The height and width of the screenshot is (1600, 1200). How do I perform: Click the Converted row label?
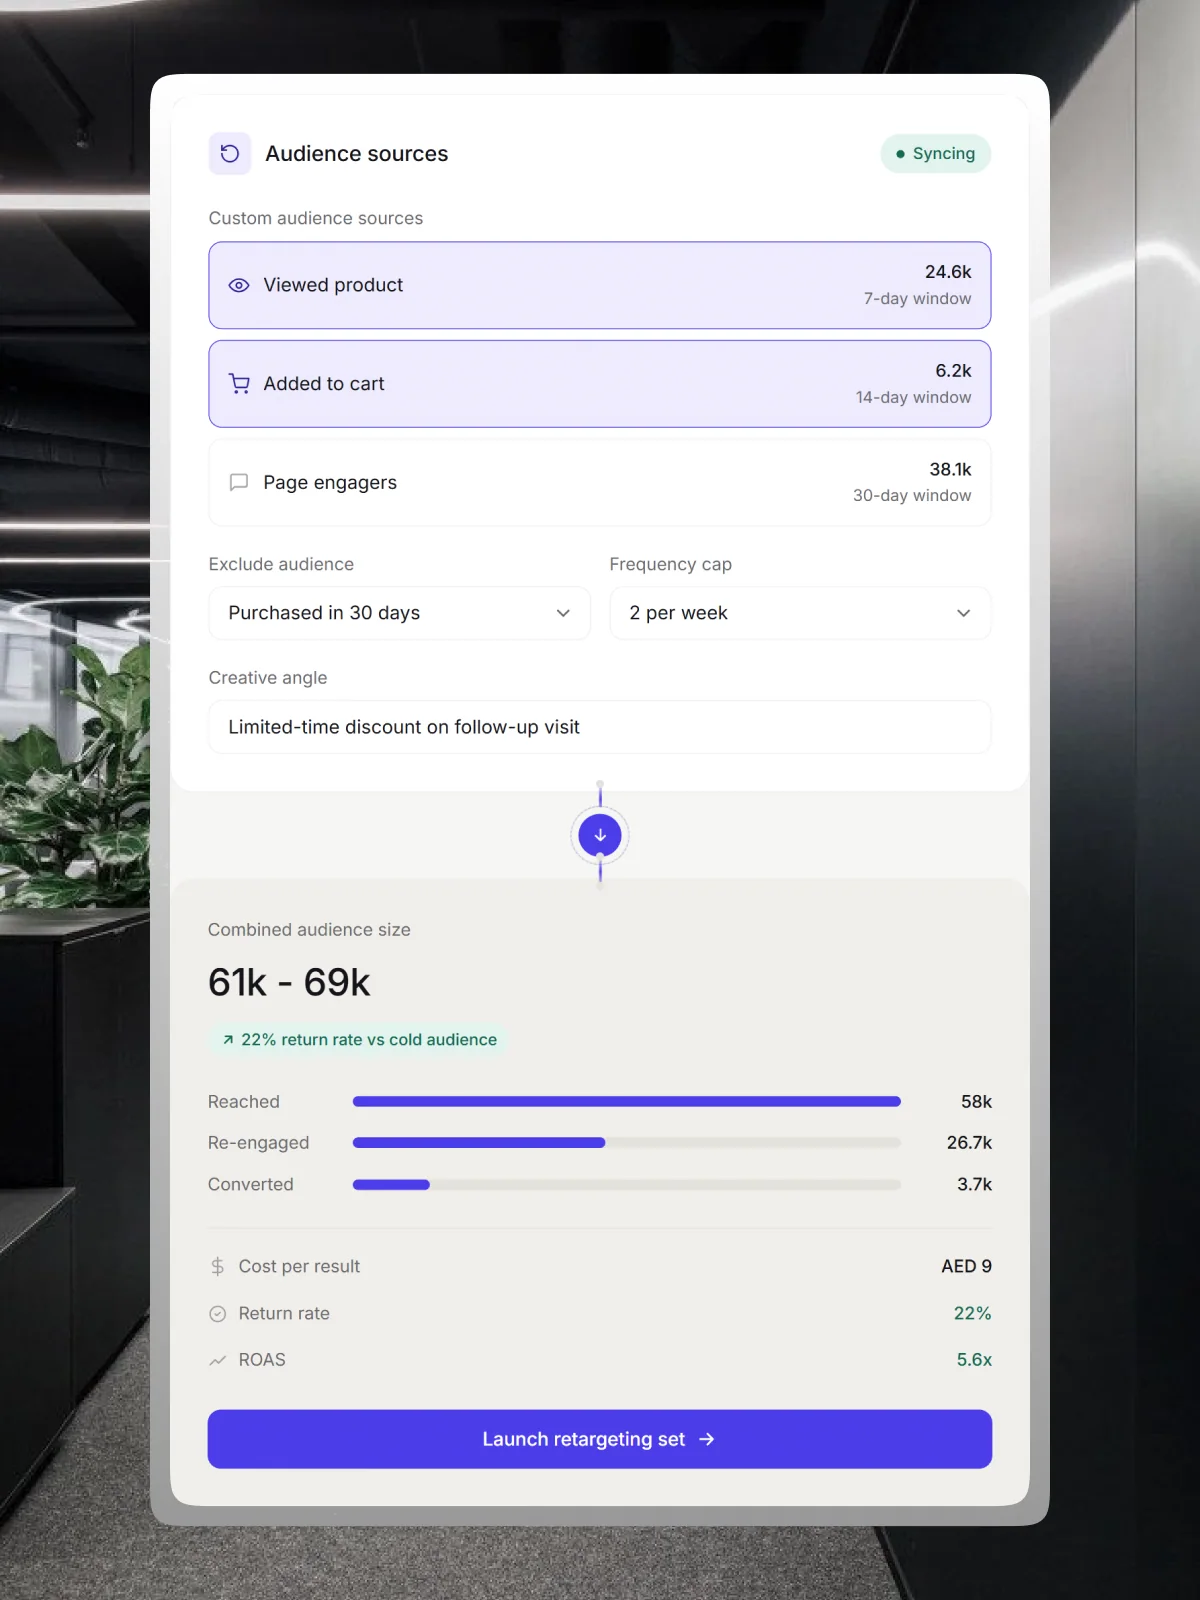(251, 1185)
